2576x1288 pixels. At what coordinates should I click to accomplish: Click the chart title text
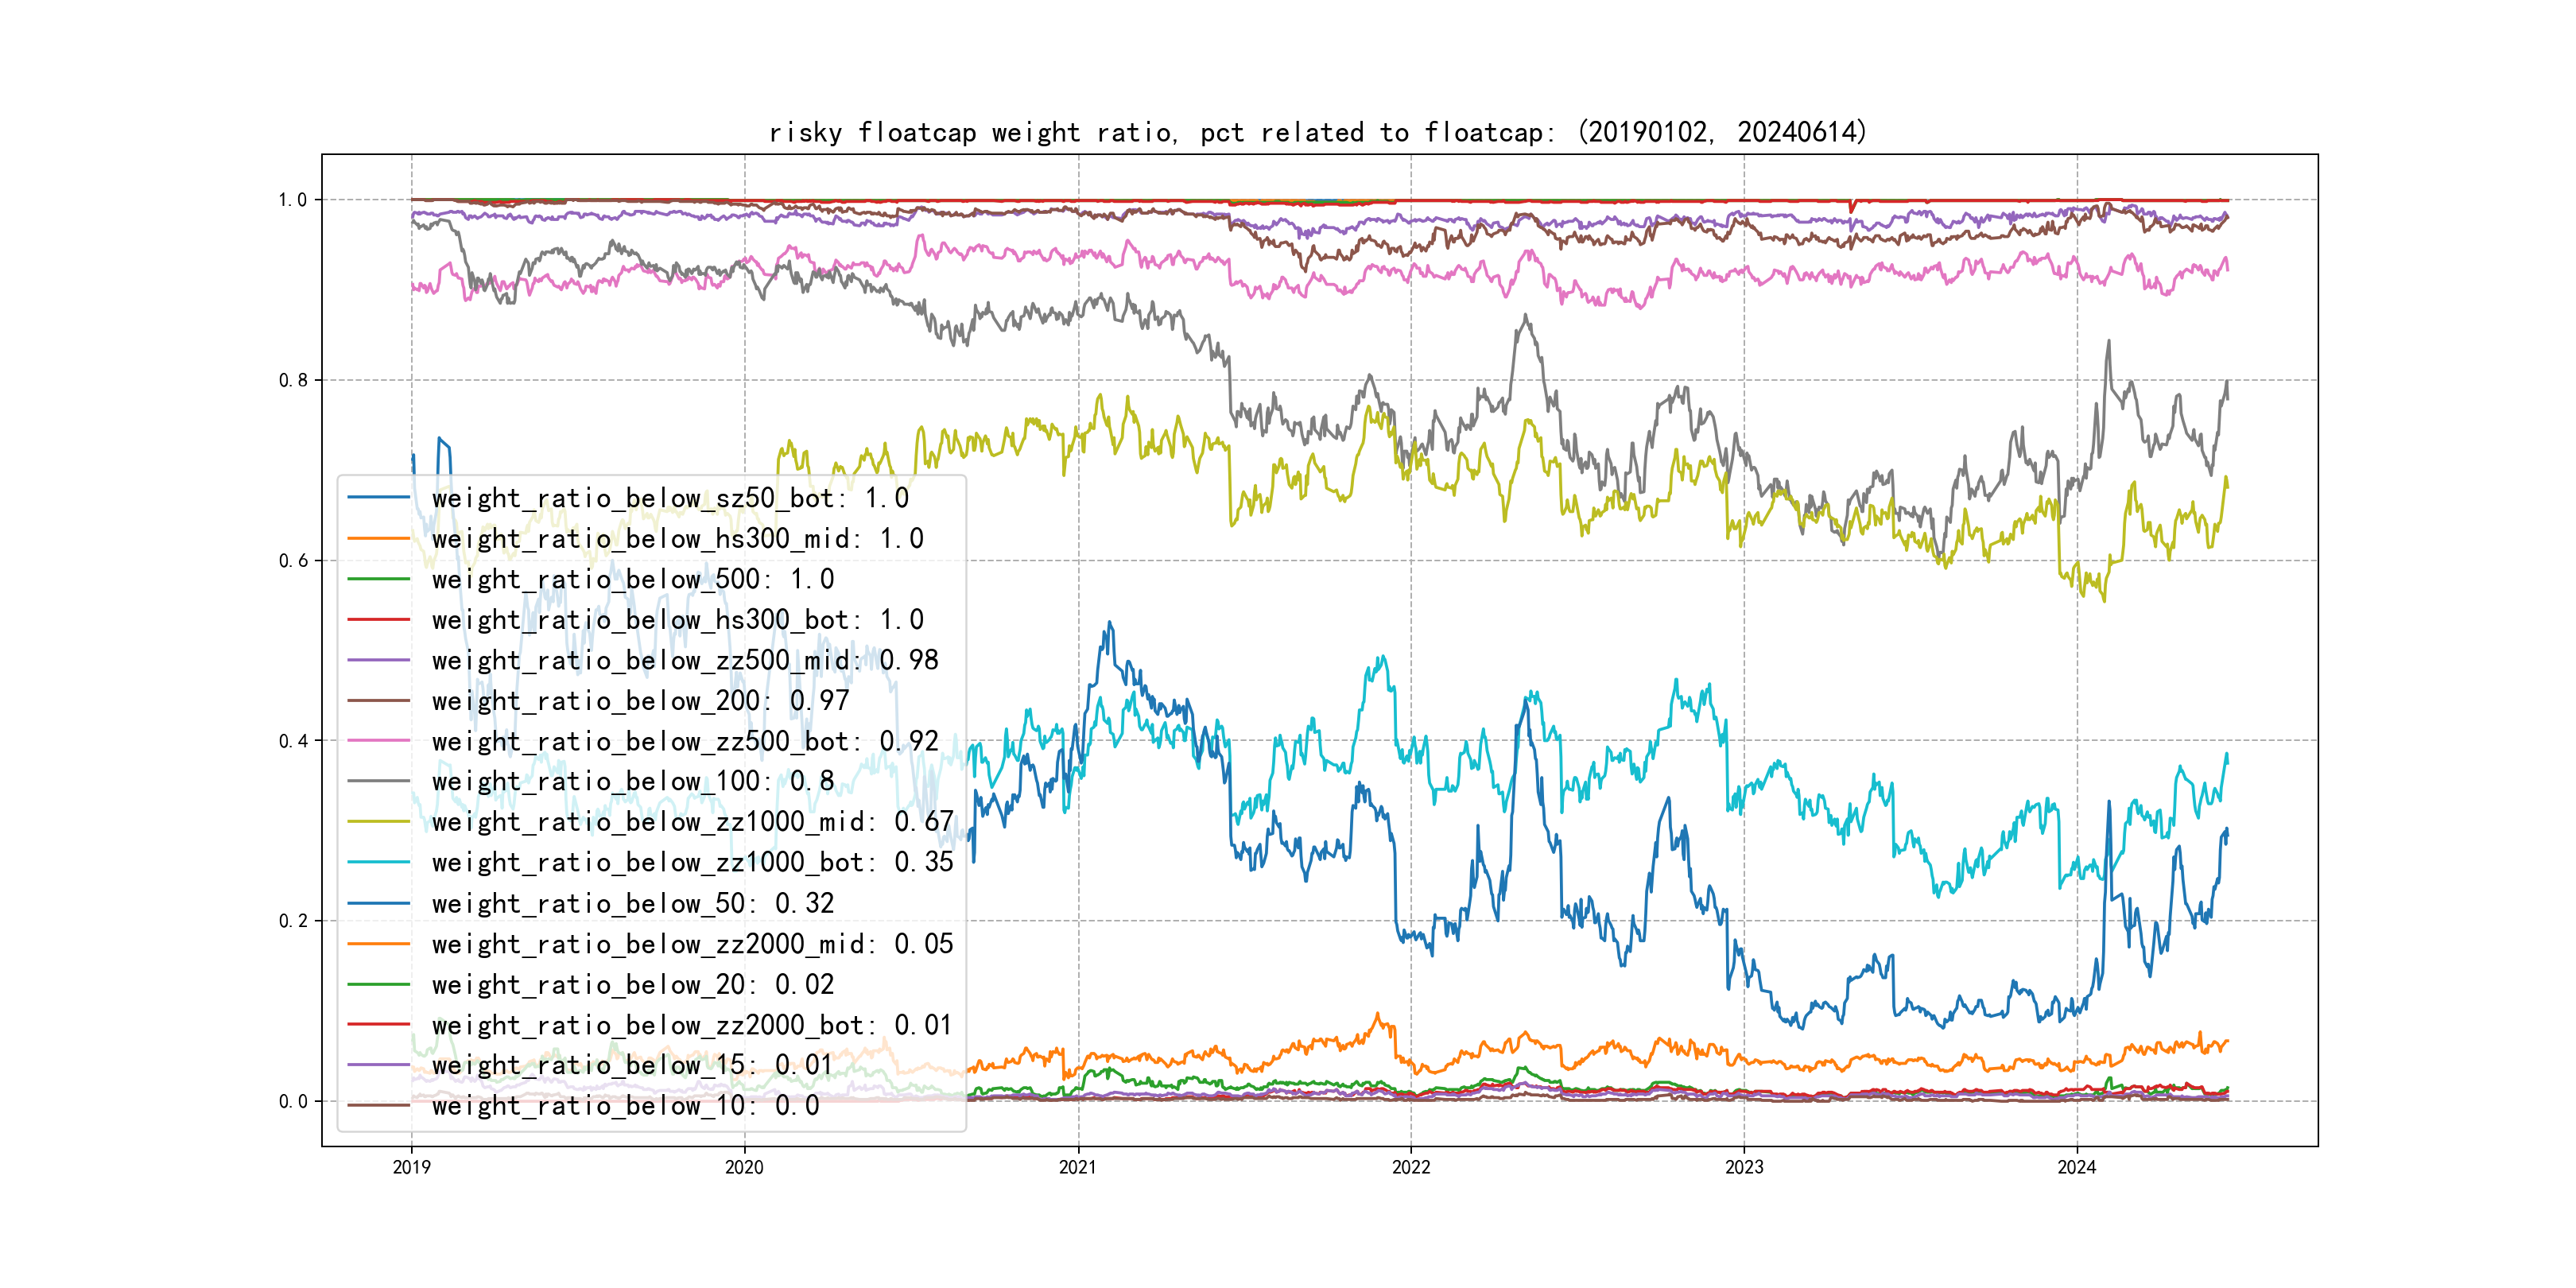[x=1317, y=132]
